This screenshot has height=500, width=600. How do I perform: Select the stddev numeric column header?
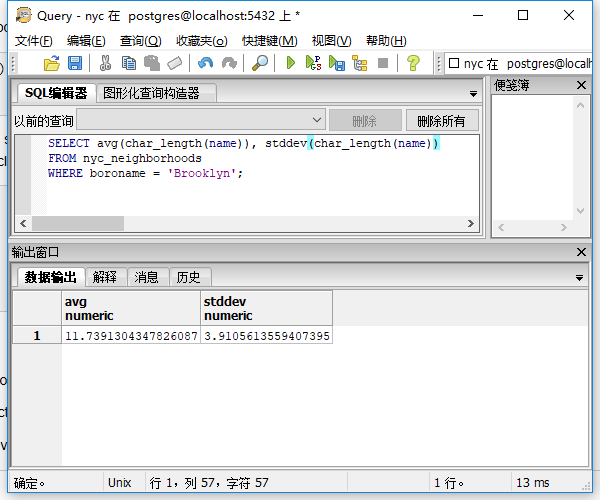point(266,308)
